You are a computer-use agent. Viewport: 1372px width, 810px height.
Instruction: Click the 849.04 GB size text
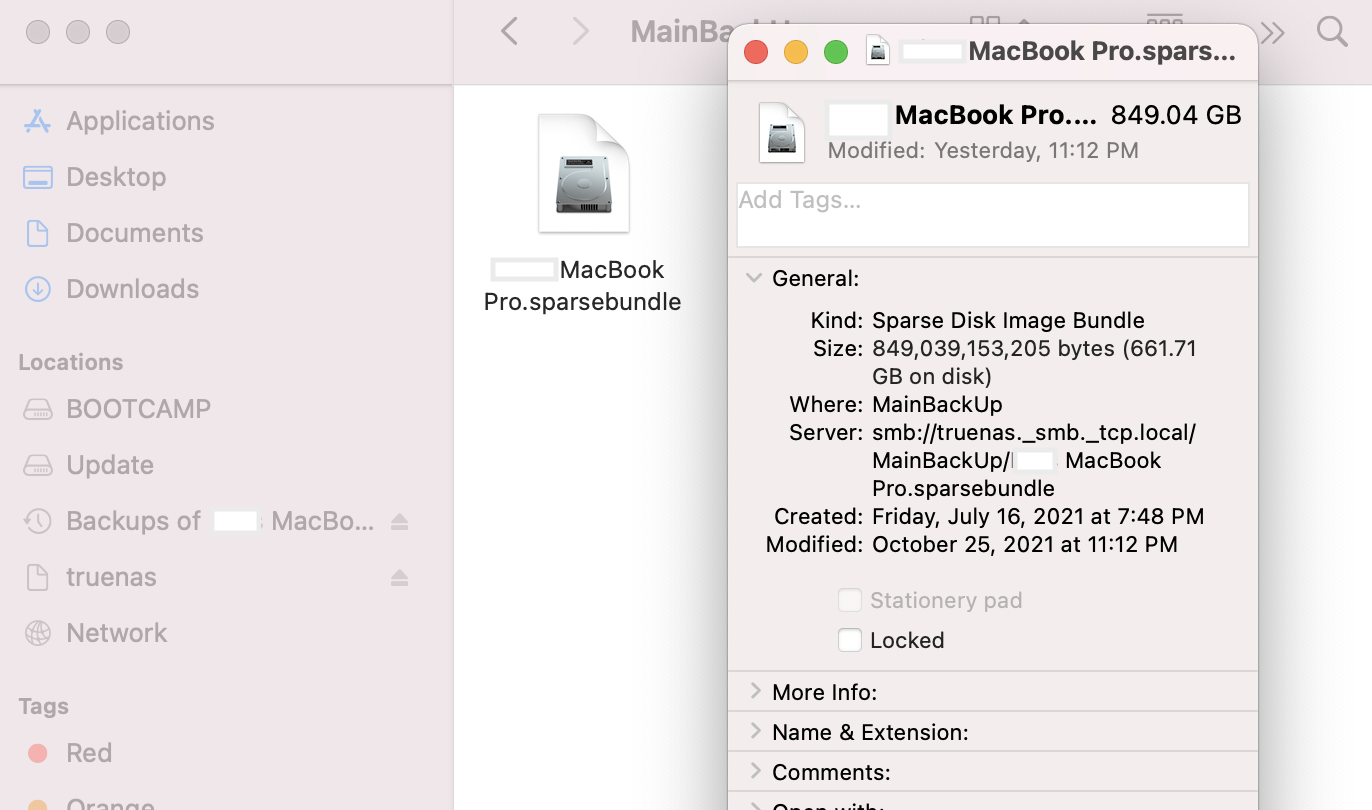point(1176,115)
